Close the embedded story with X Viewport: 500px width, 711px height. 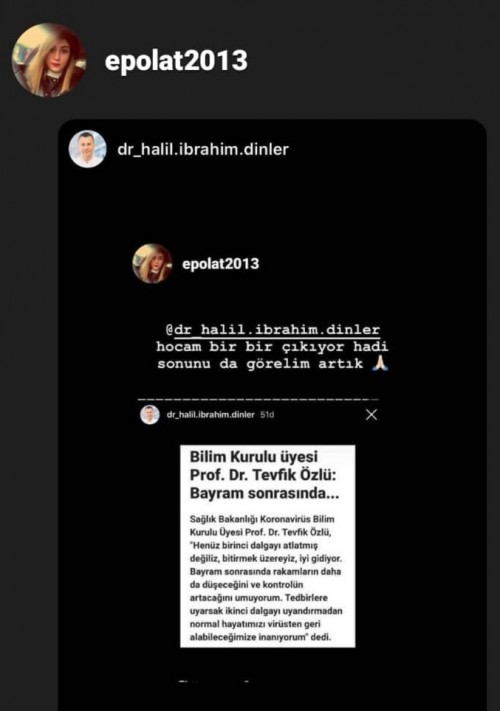tap(371, 414)
